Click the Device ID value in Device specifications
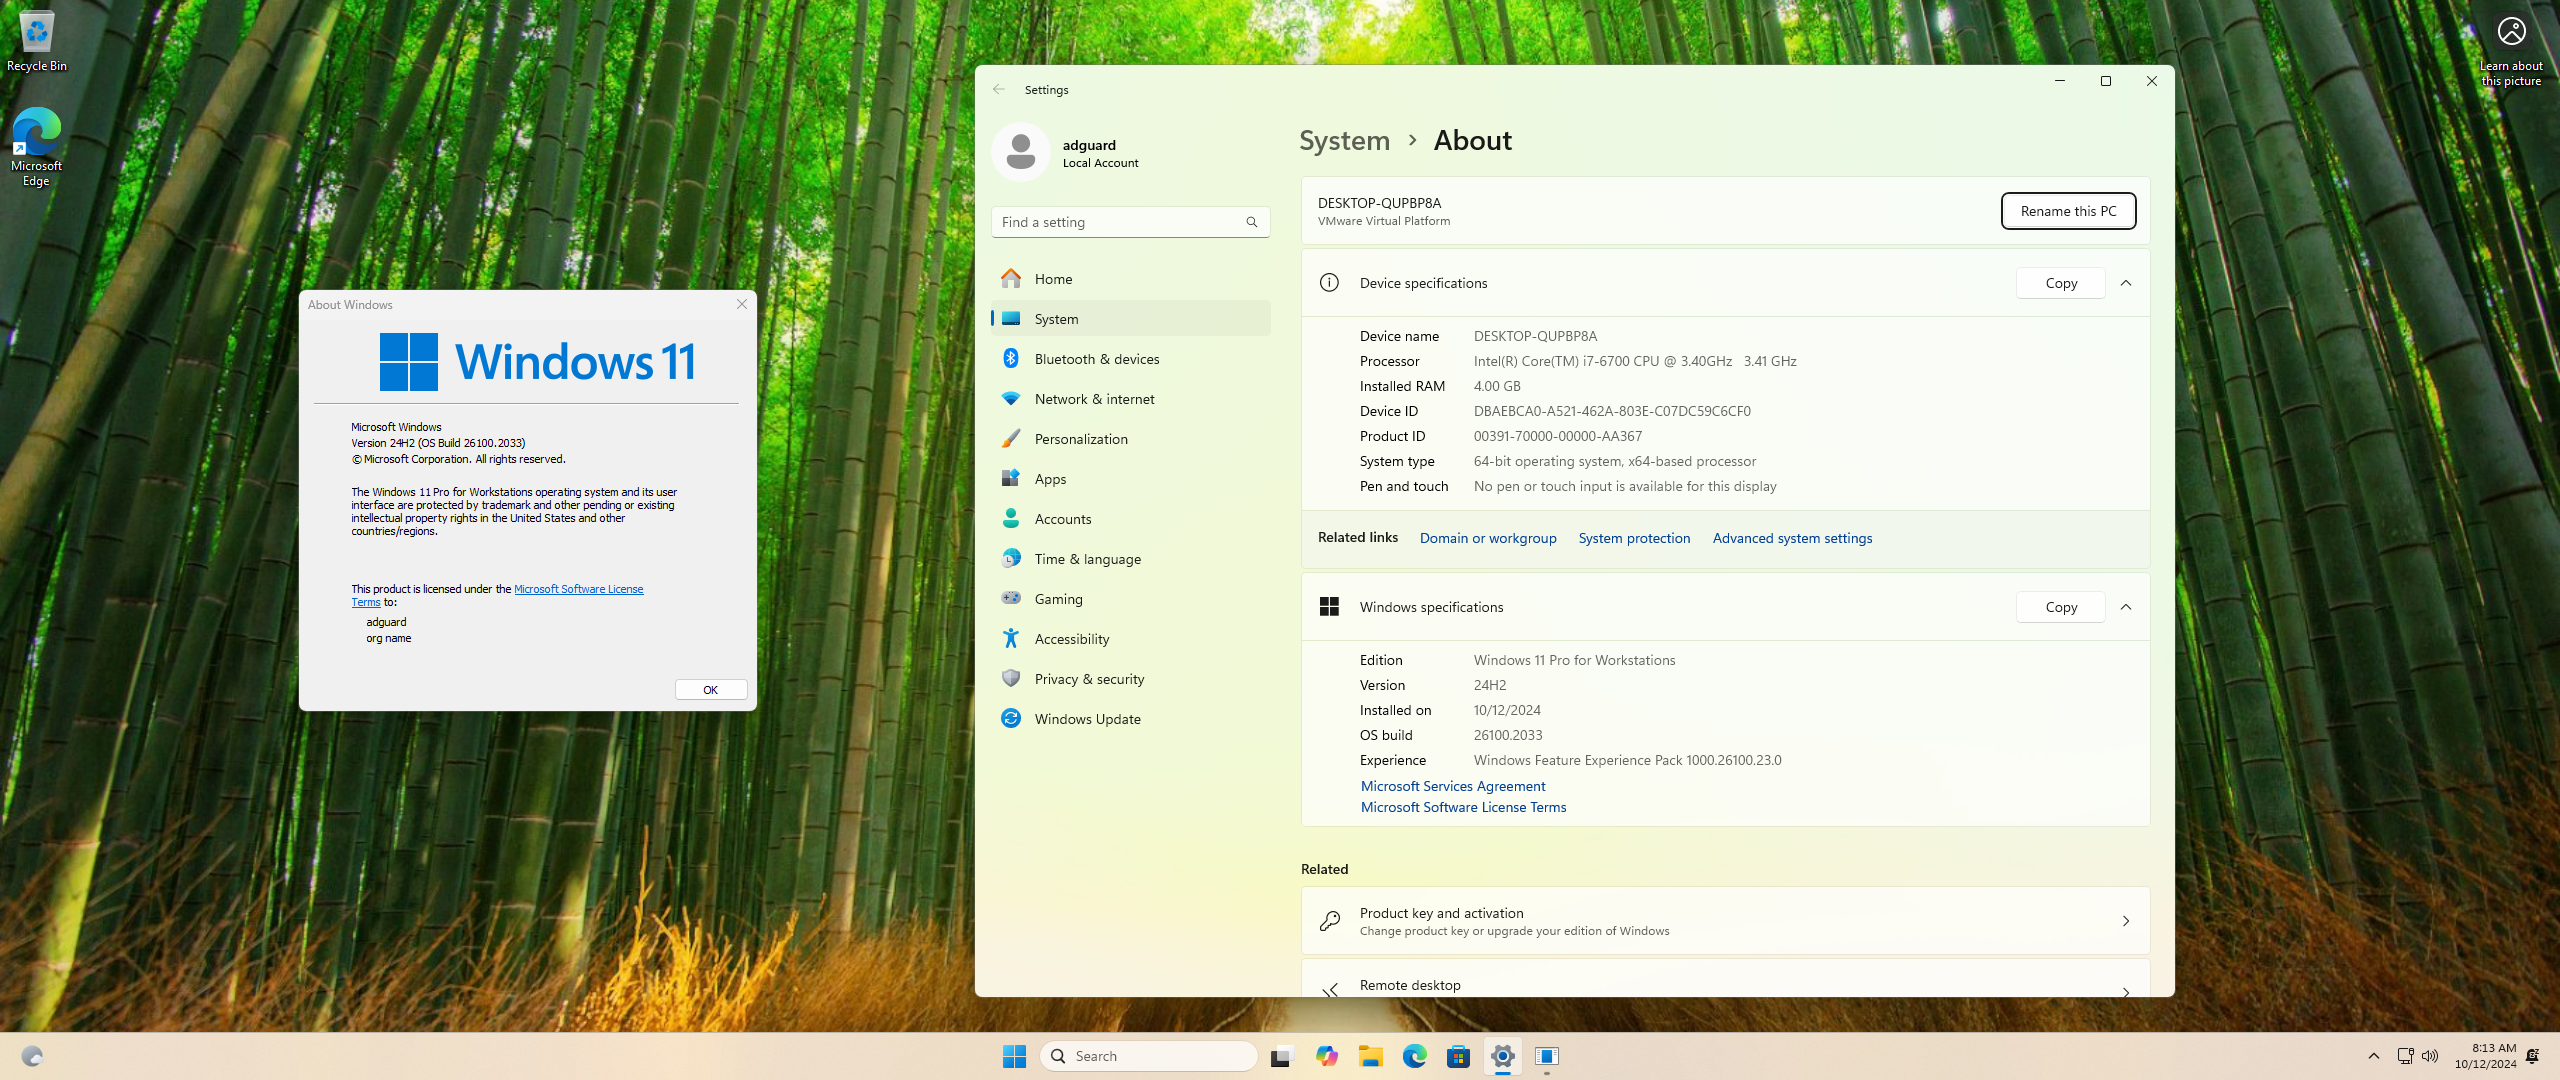 click(x=1612, y=411)
